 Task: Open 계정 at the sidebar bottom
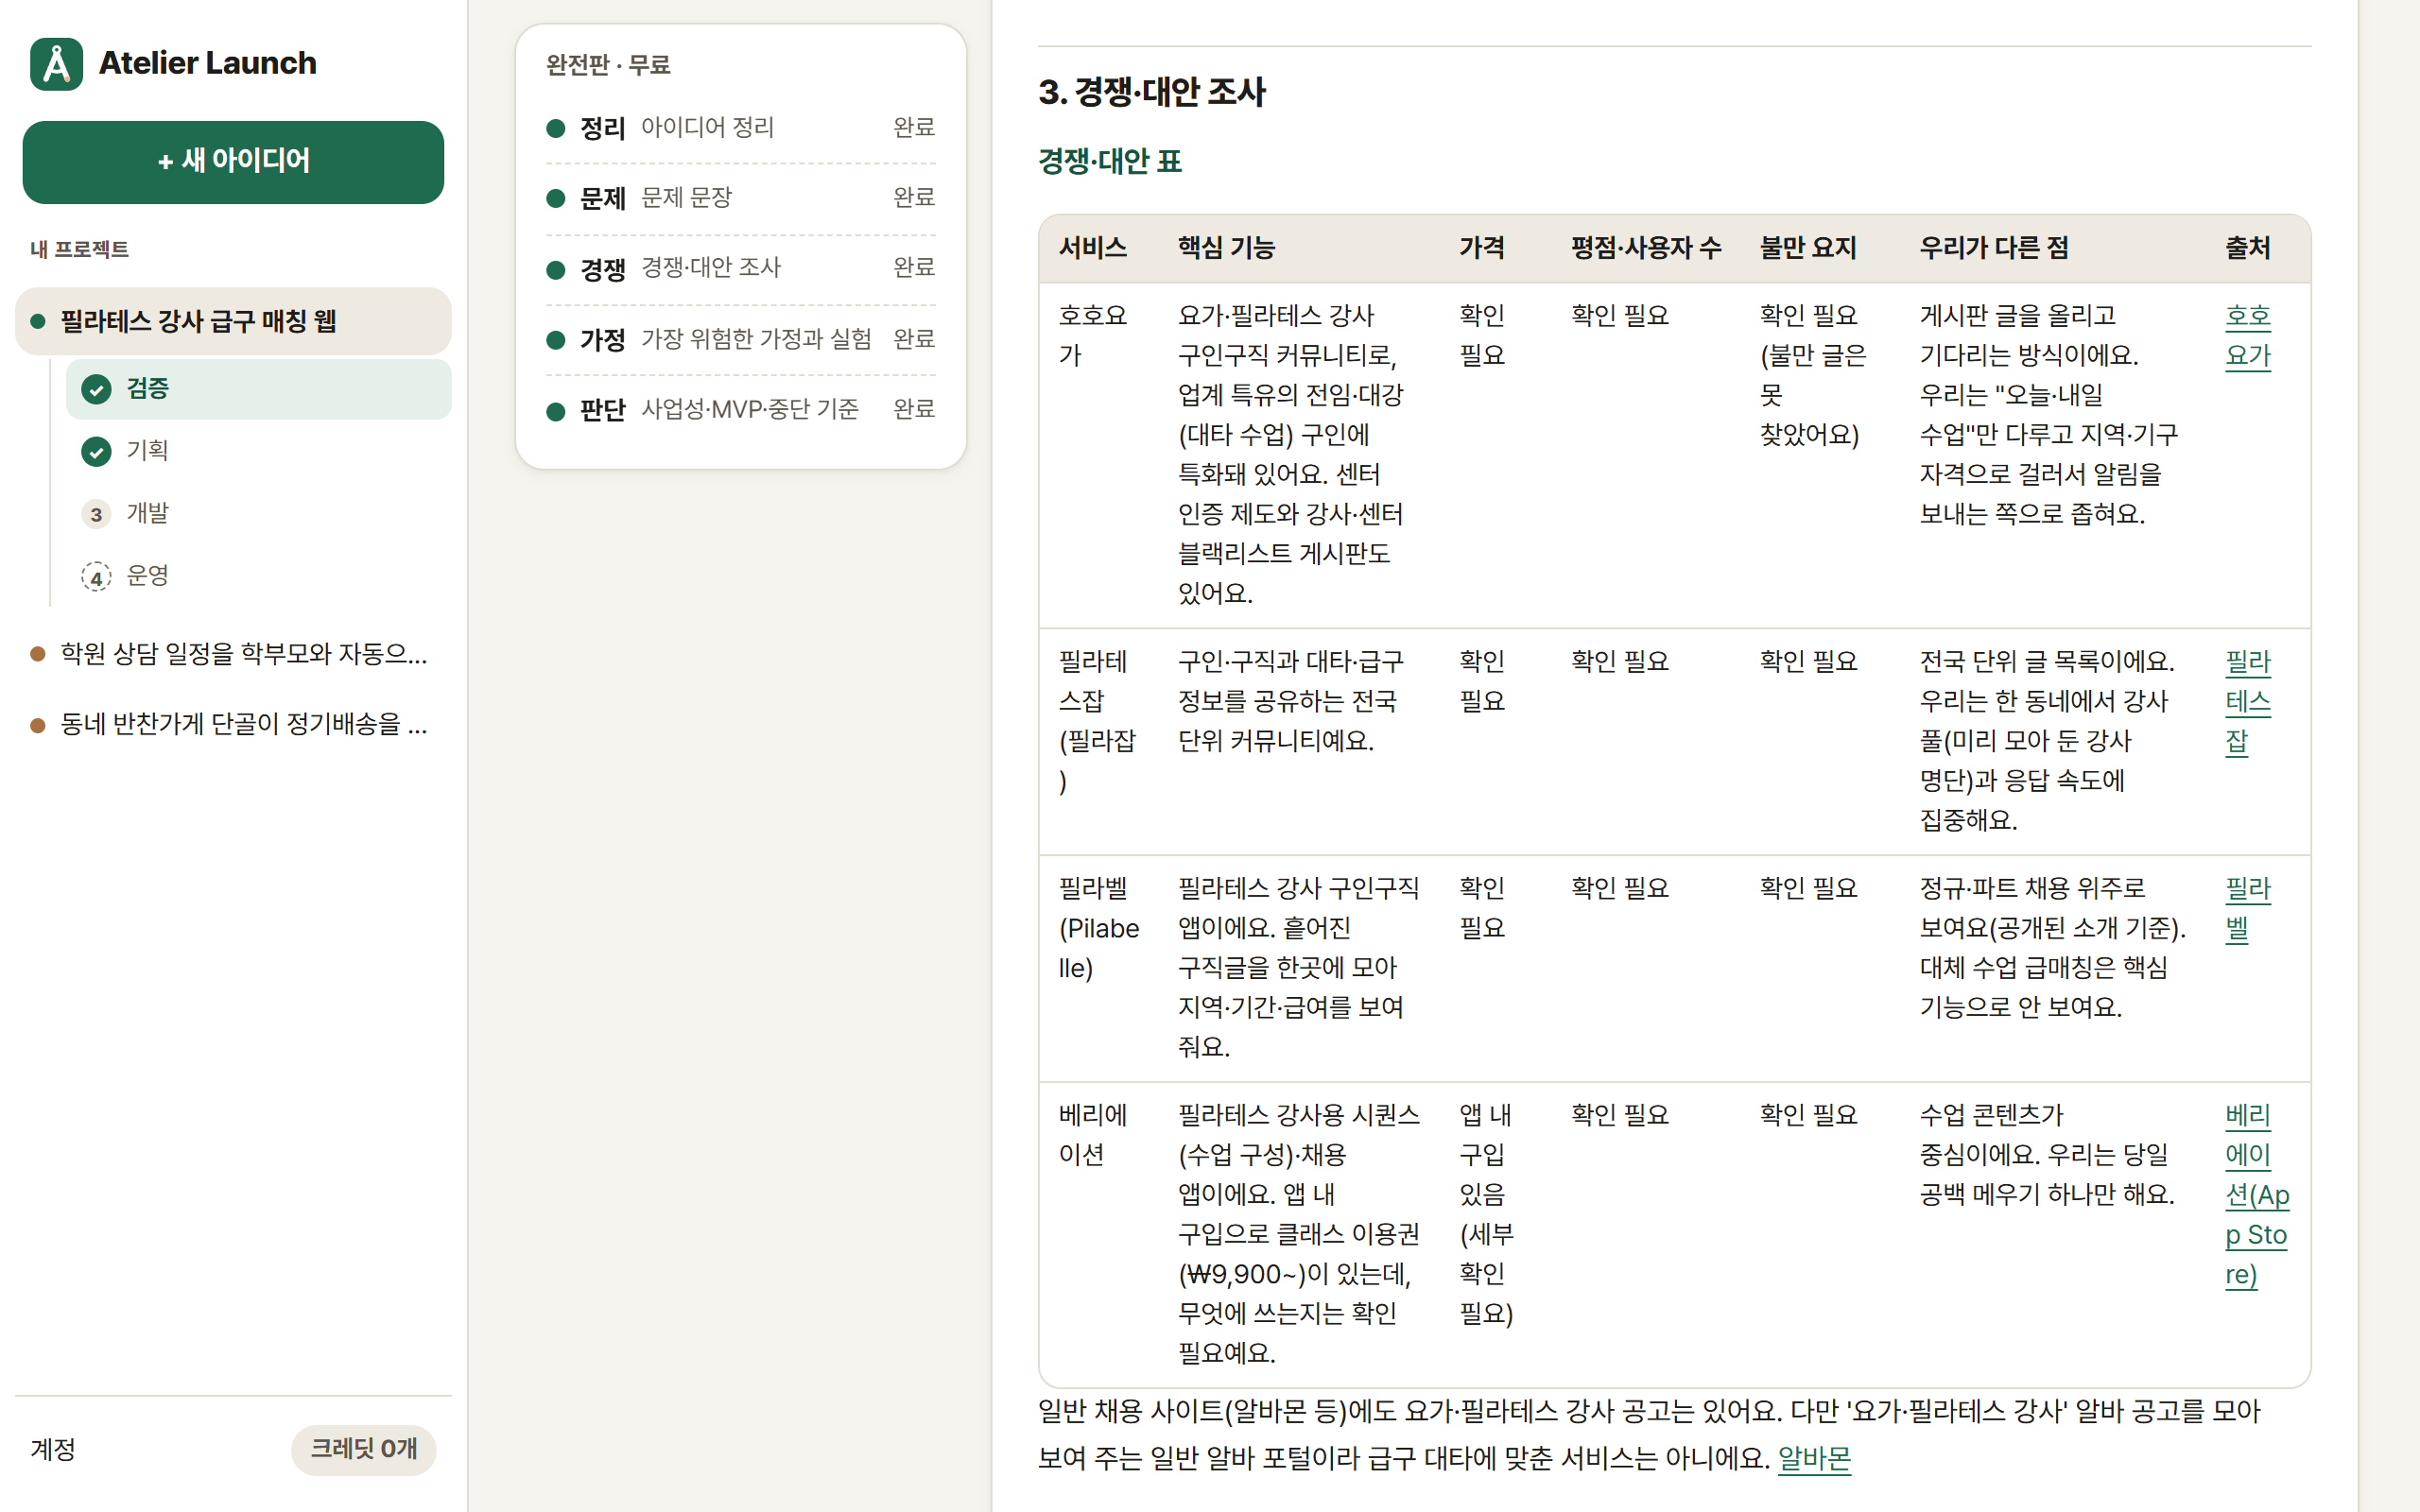(x=53, y=1449)
